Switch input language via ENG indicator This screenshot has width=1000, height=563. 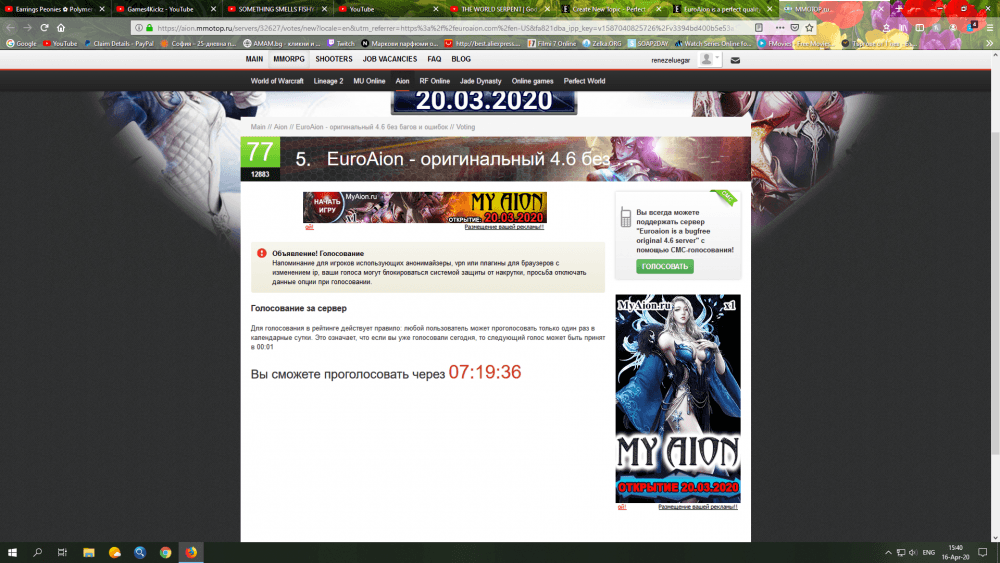coord(928,552)
